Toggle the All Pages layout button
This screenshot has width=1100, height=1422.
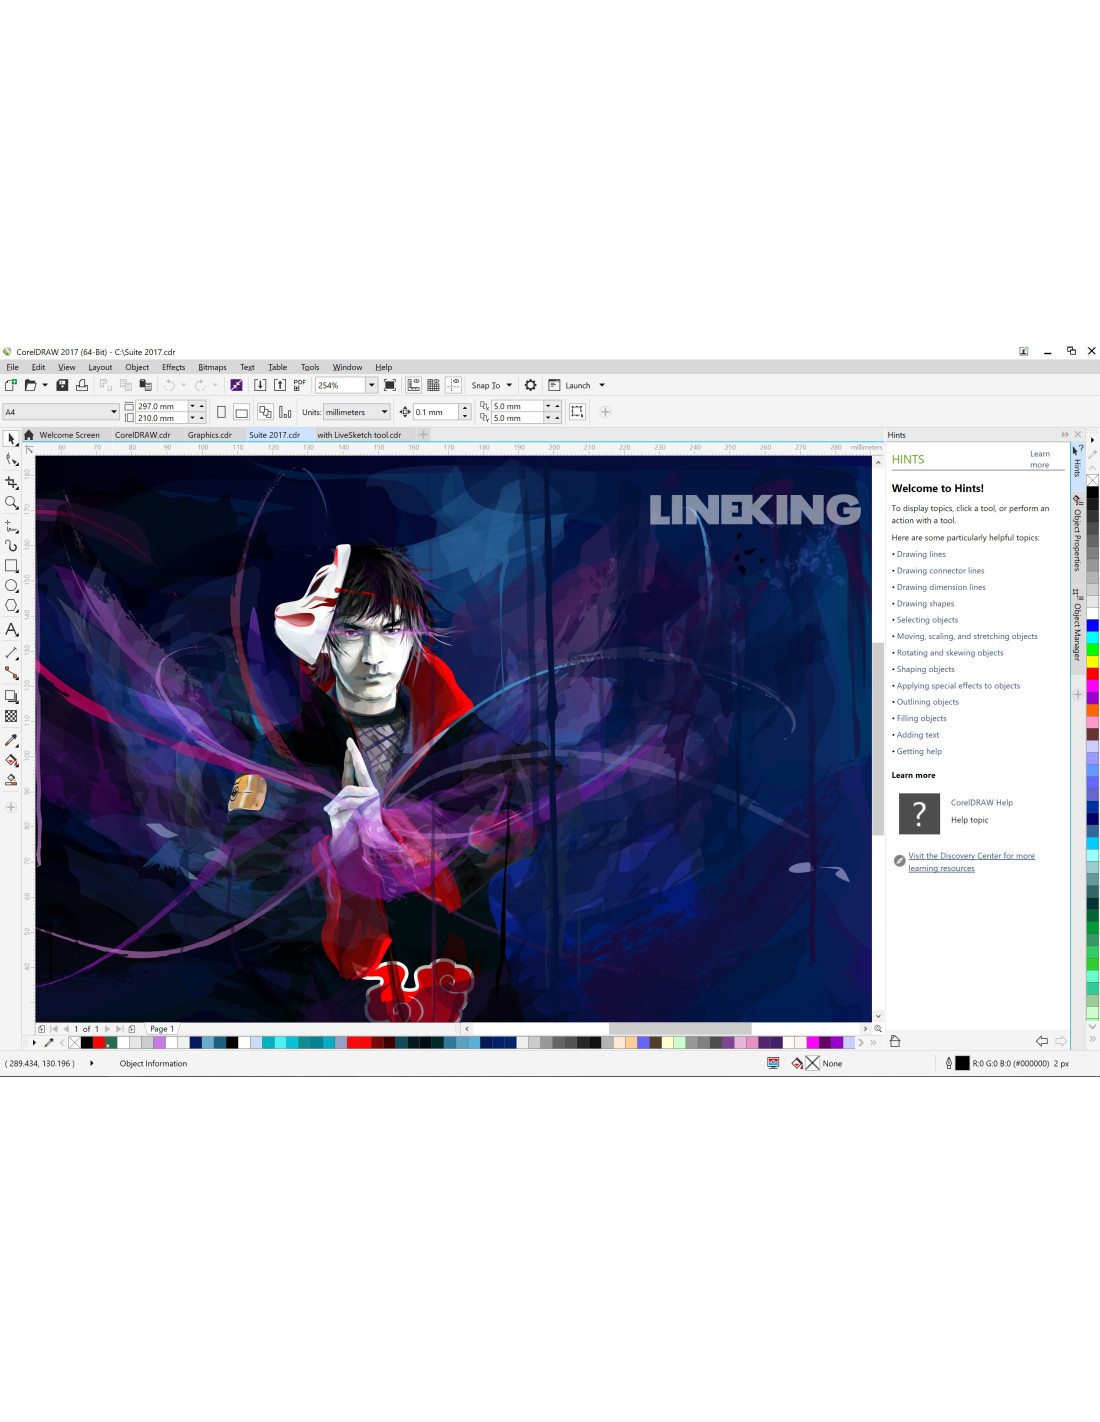(265, 412)
